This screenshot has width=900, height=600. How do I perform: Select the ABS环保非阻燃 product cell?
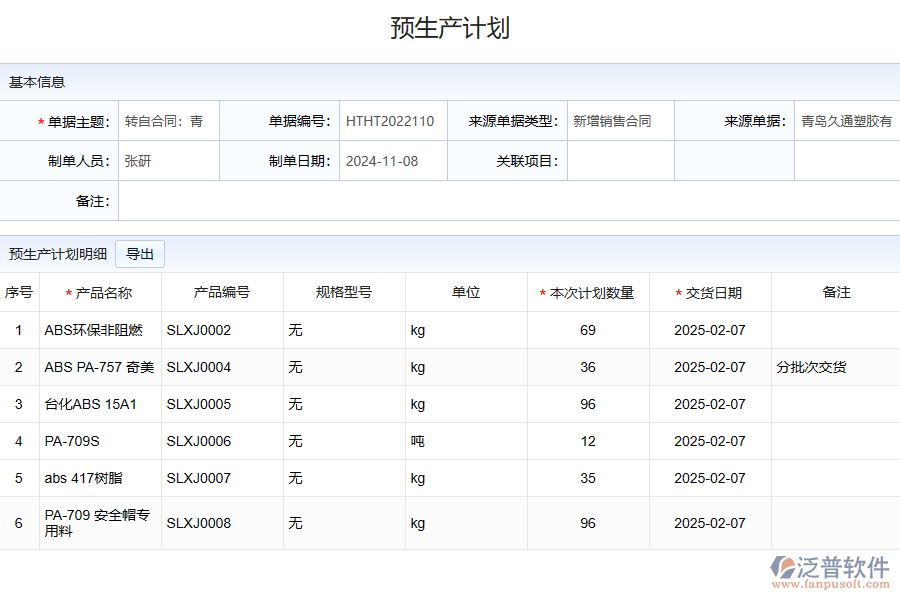click(x=94, y=330)
